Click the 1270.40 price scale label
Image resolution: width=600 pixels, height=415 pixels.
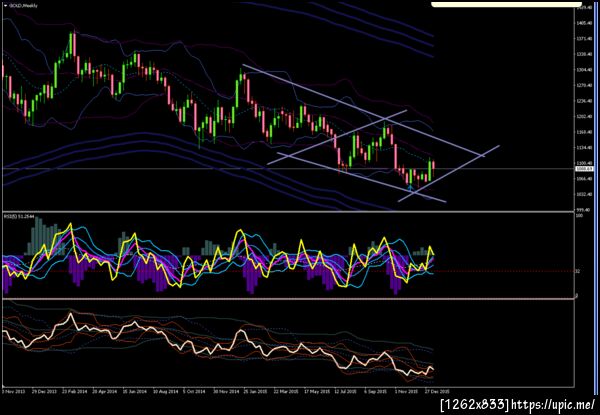click(584, 85)
